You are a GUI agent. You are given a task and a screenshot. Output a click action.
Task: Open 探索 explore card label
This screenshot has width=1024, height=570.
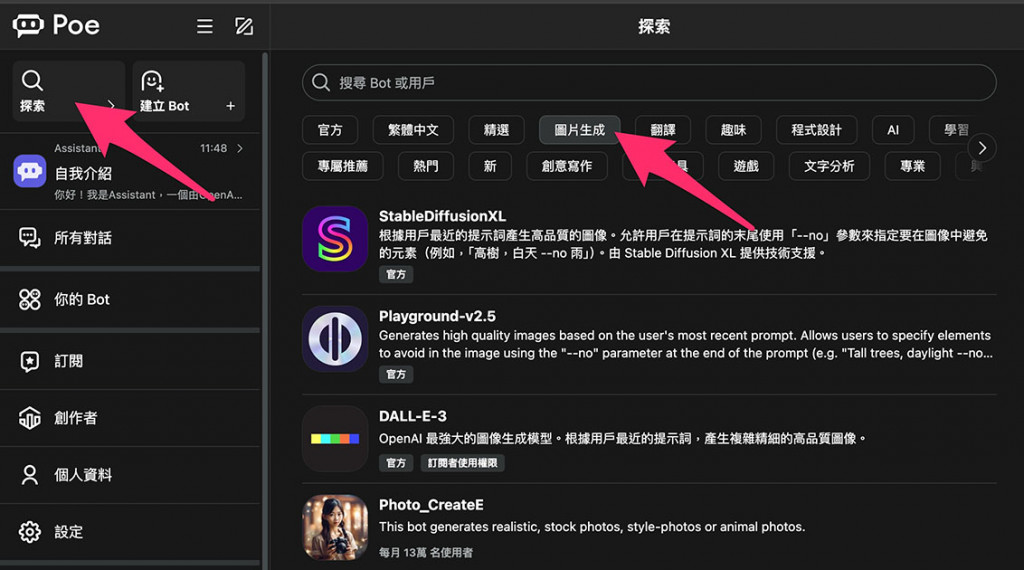point(32,106)
